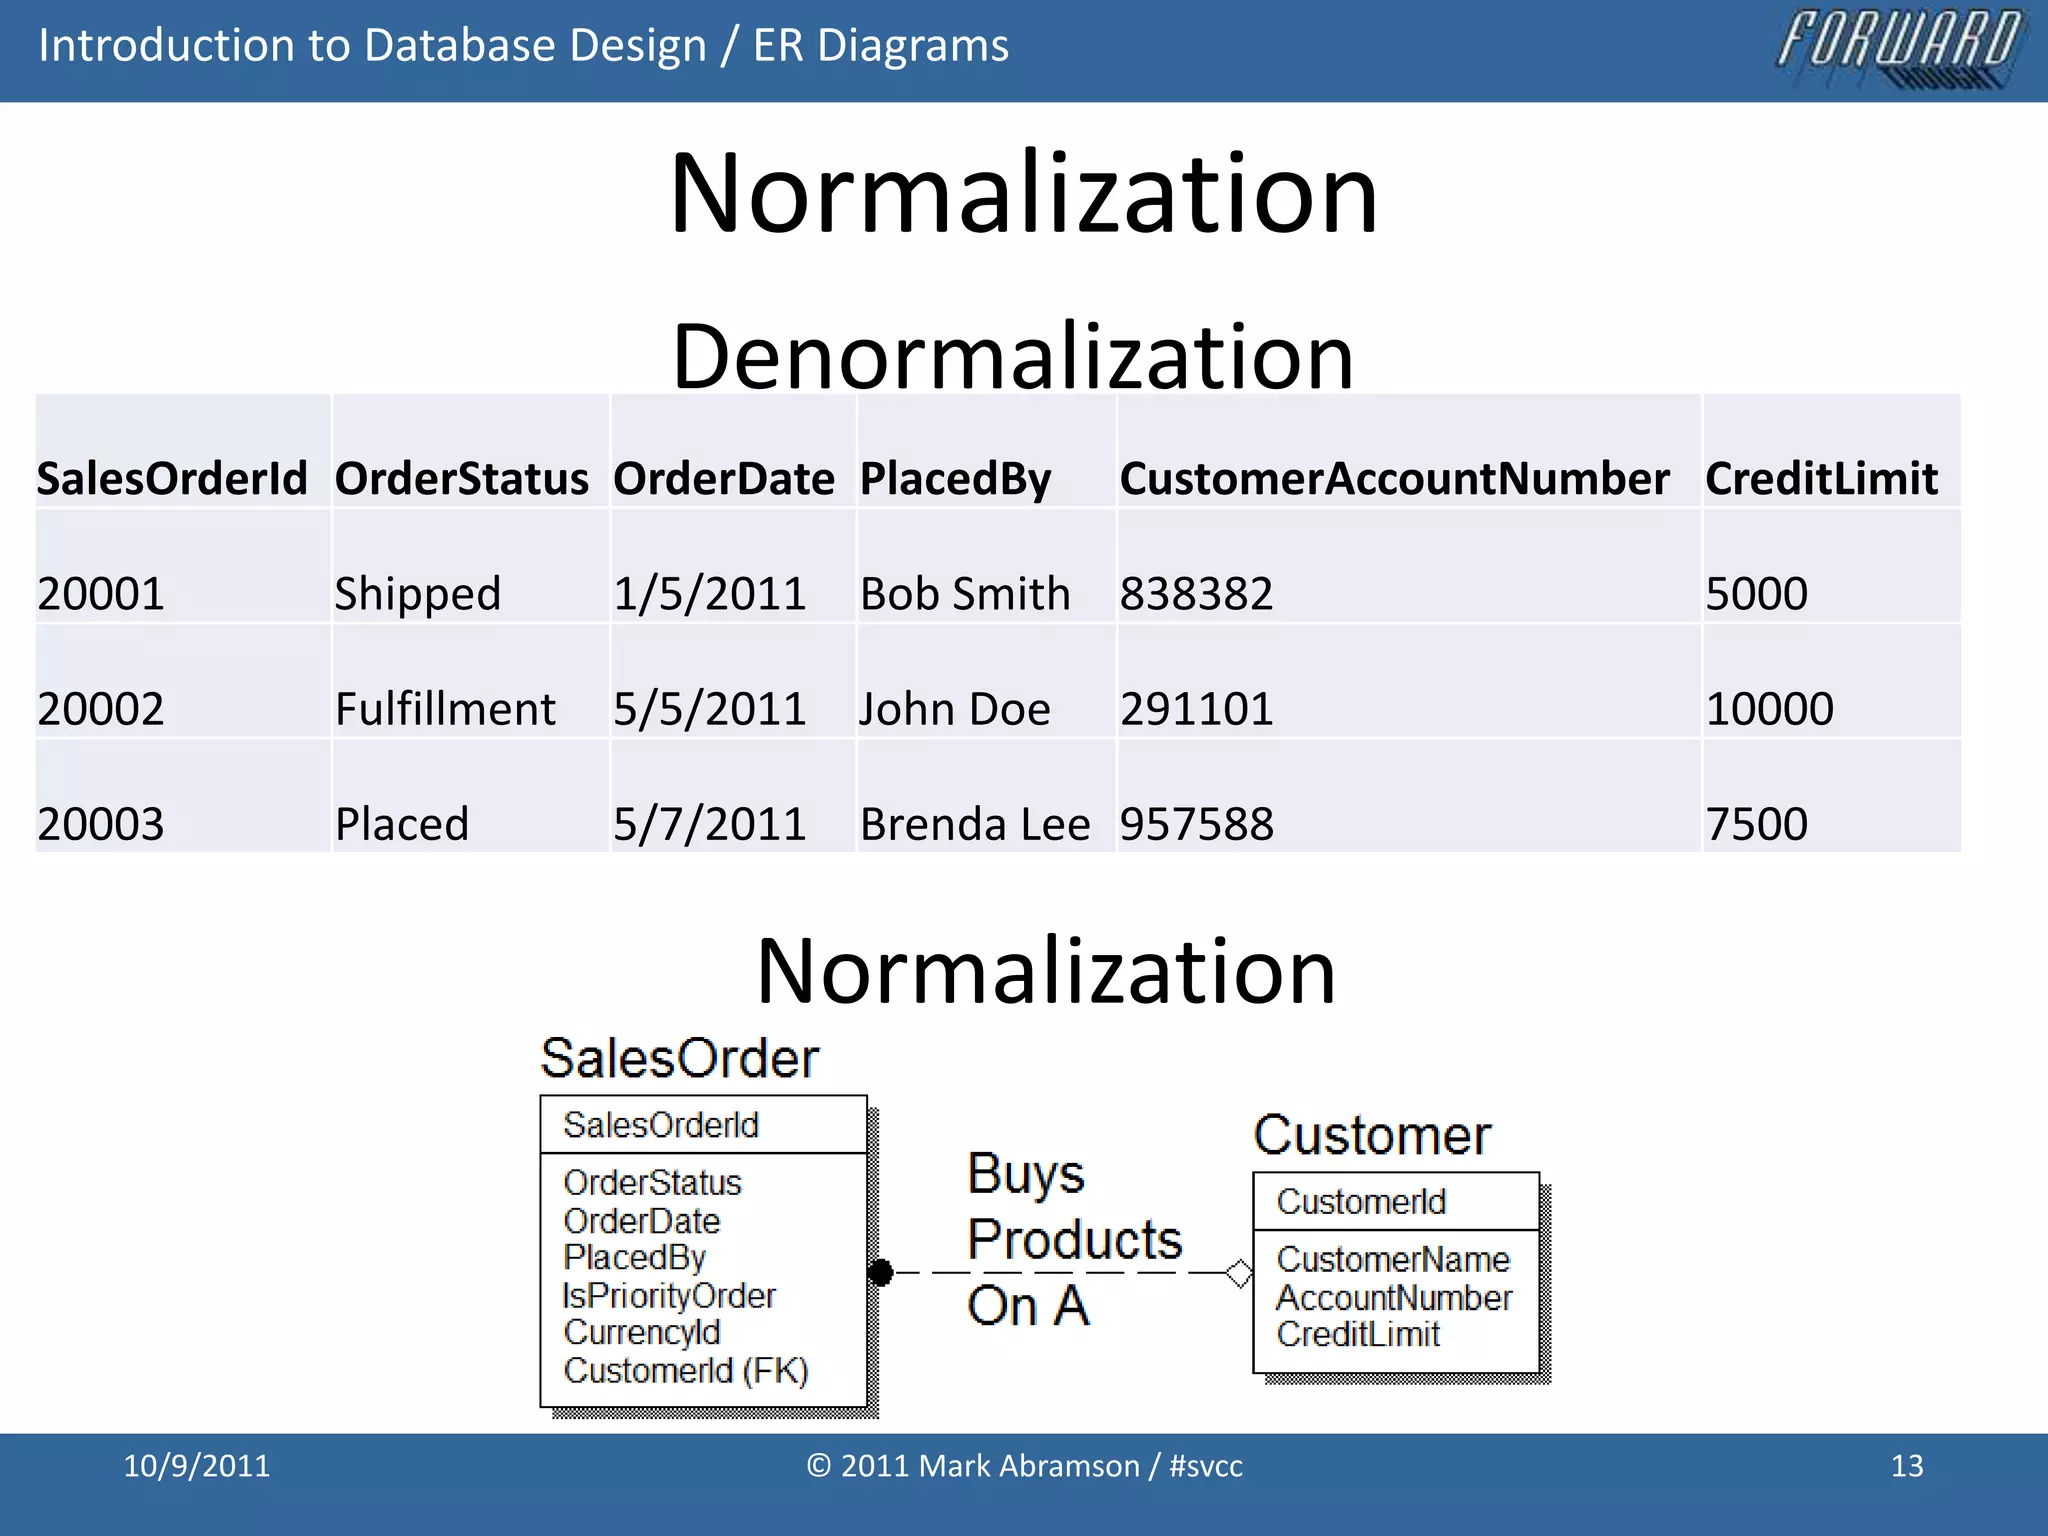Click the Buys Products On A label
2048x1536 pixels.
coord(1073,1238)
